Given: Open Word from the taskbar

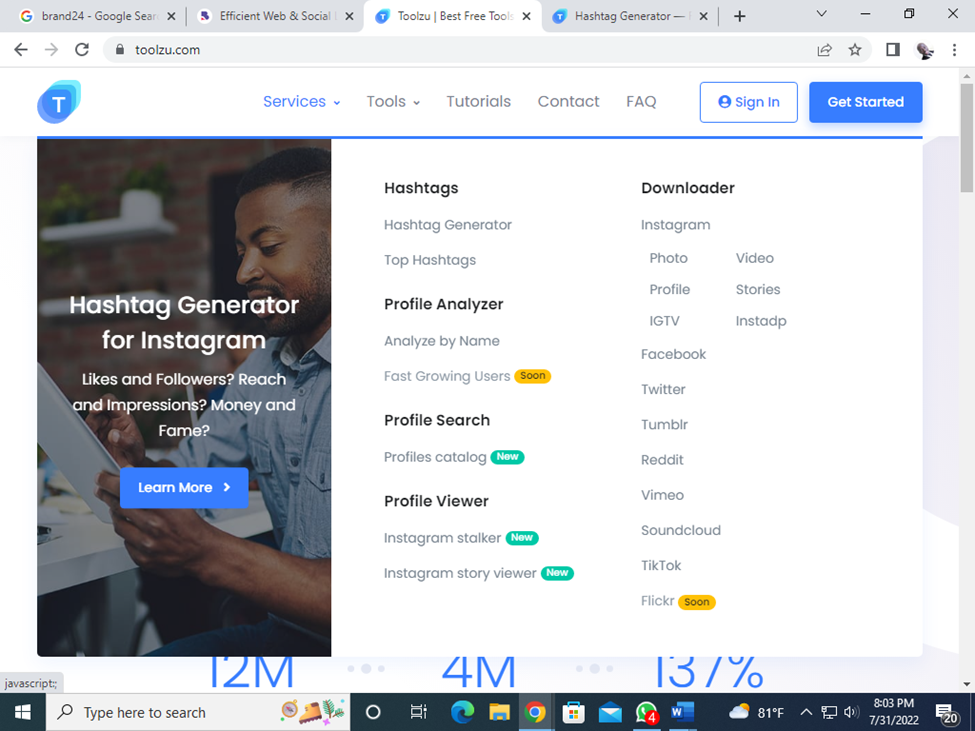Looking at the screenshot, I should (682, 712).
